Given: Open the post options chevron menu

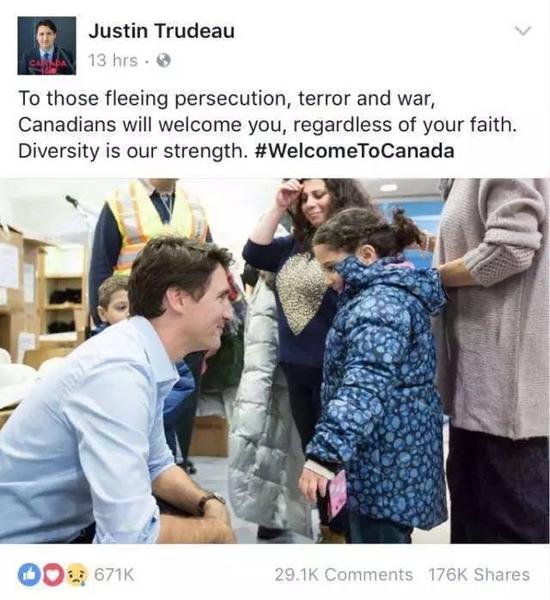Looking at the screenshot, I should 523,31.
